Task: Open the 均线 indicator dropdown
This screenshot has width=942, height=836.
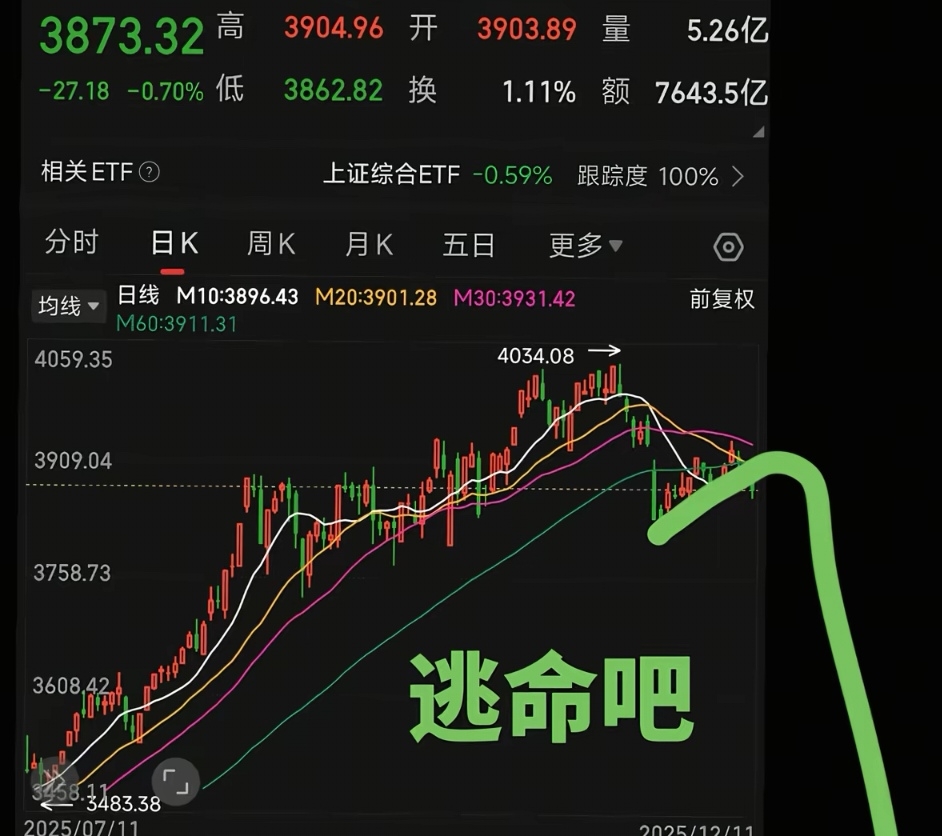Action: point(68,306)
